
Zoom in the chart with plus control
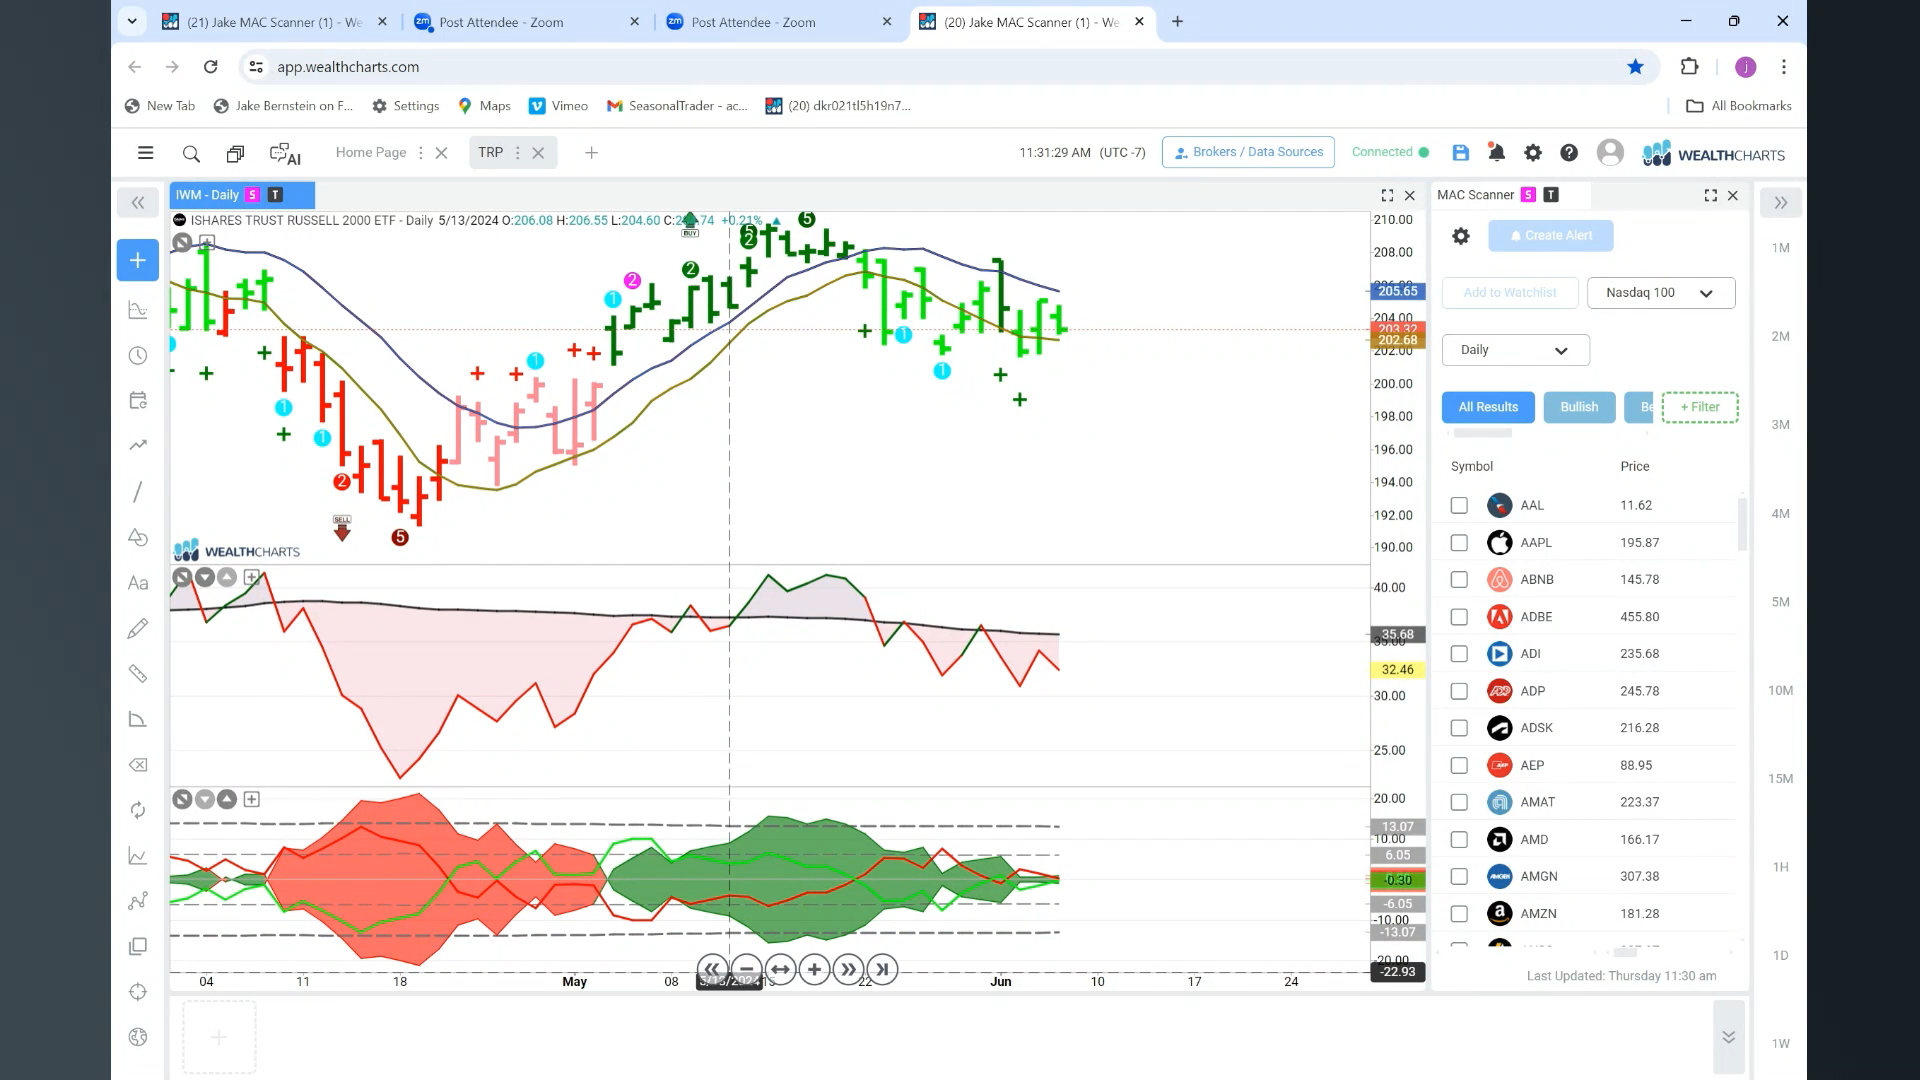point(814,969)
